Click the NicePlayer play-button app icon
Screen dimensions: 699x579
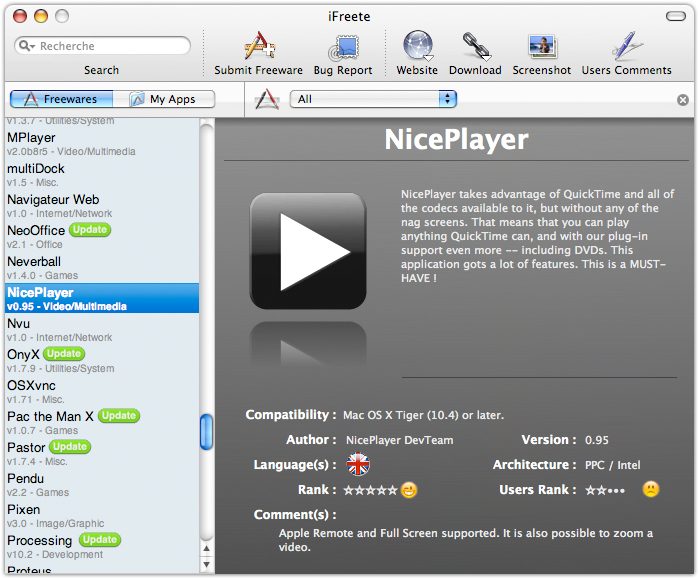[308, 251]
